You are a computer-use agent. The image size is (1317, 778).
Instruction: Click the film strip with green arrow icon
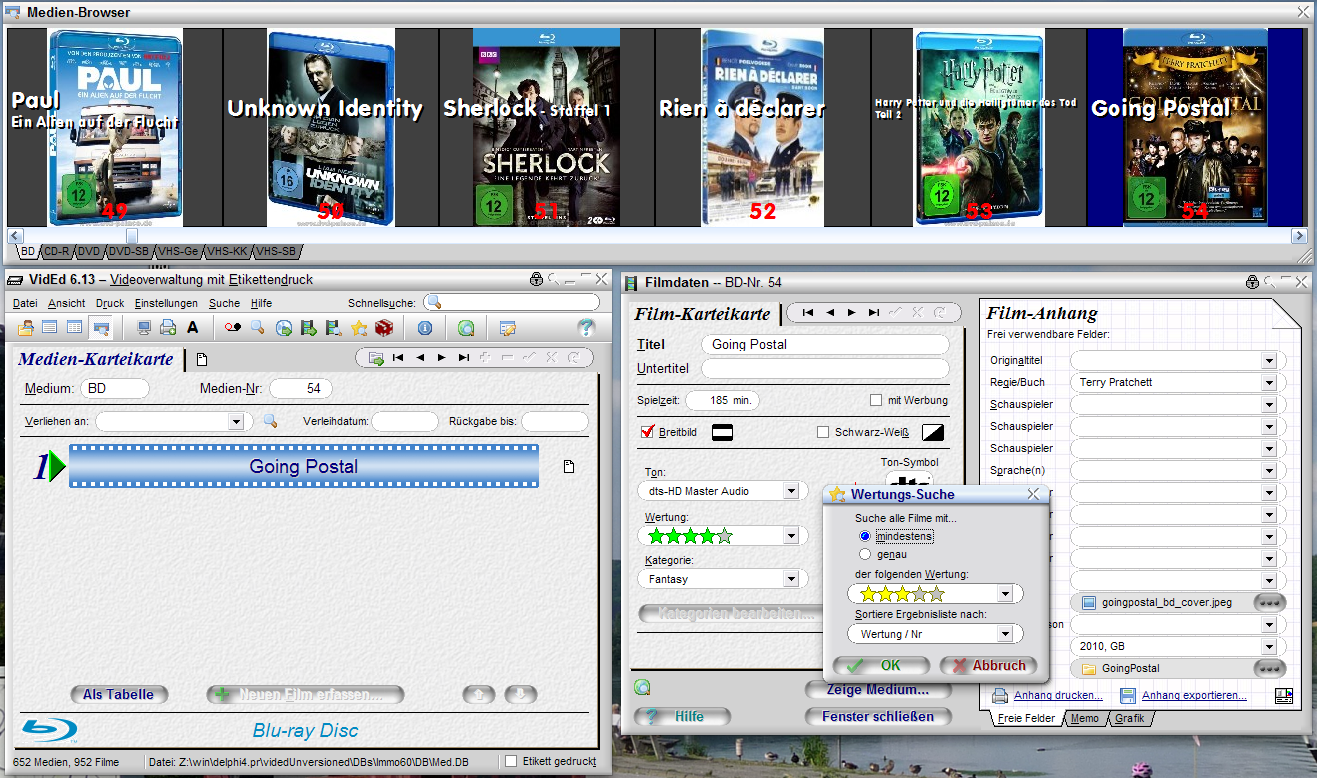pos(308,327)
